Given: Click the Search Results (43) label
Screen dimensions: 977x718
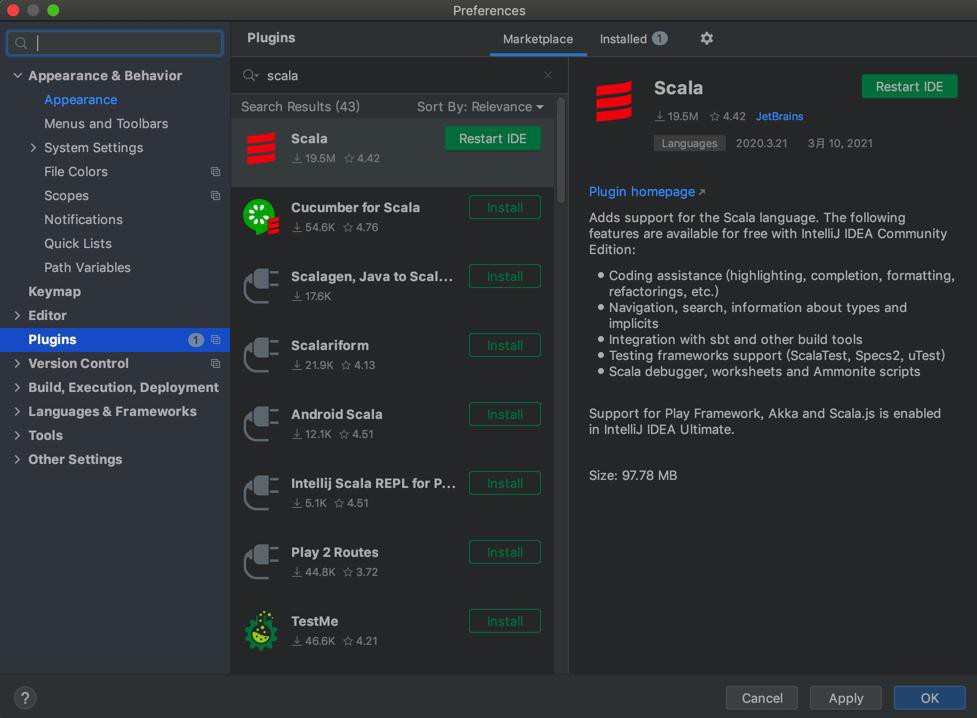Looking at the screenshot, I should tap(300, 107).
